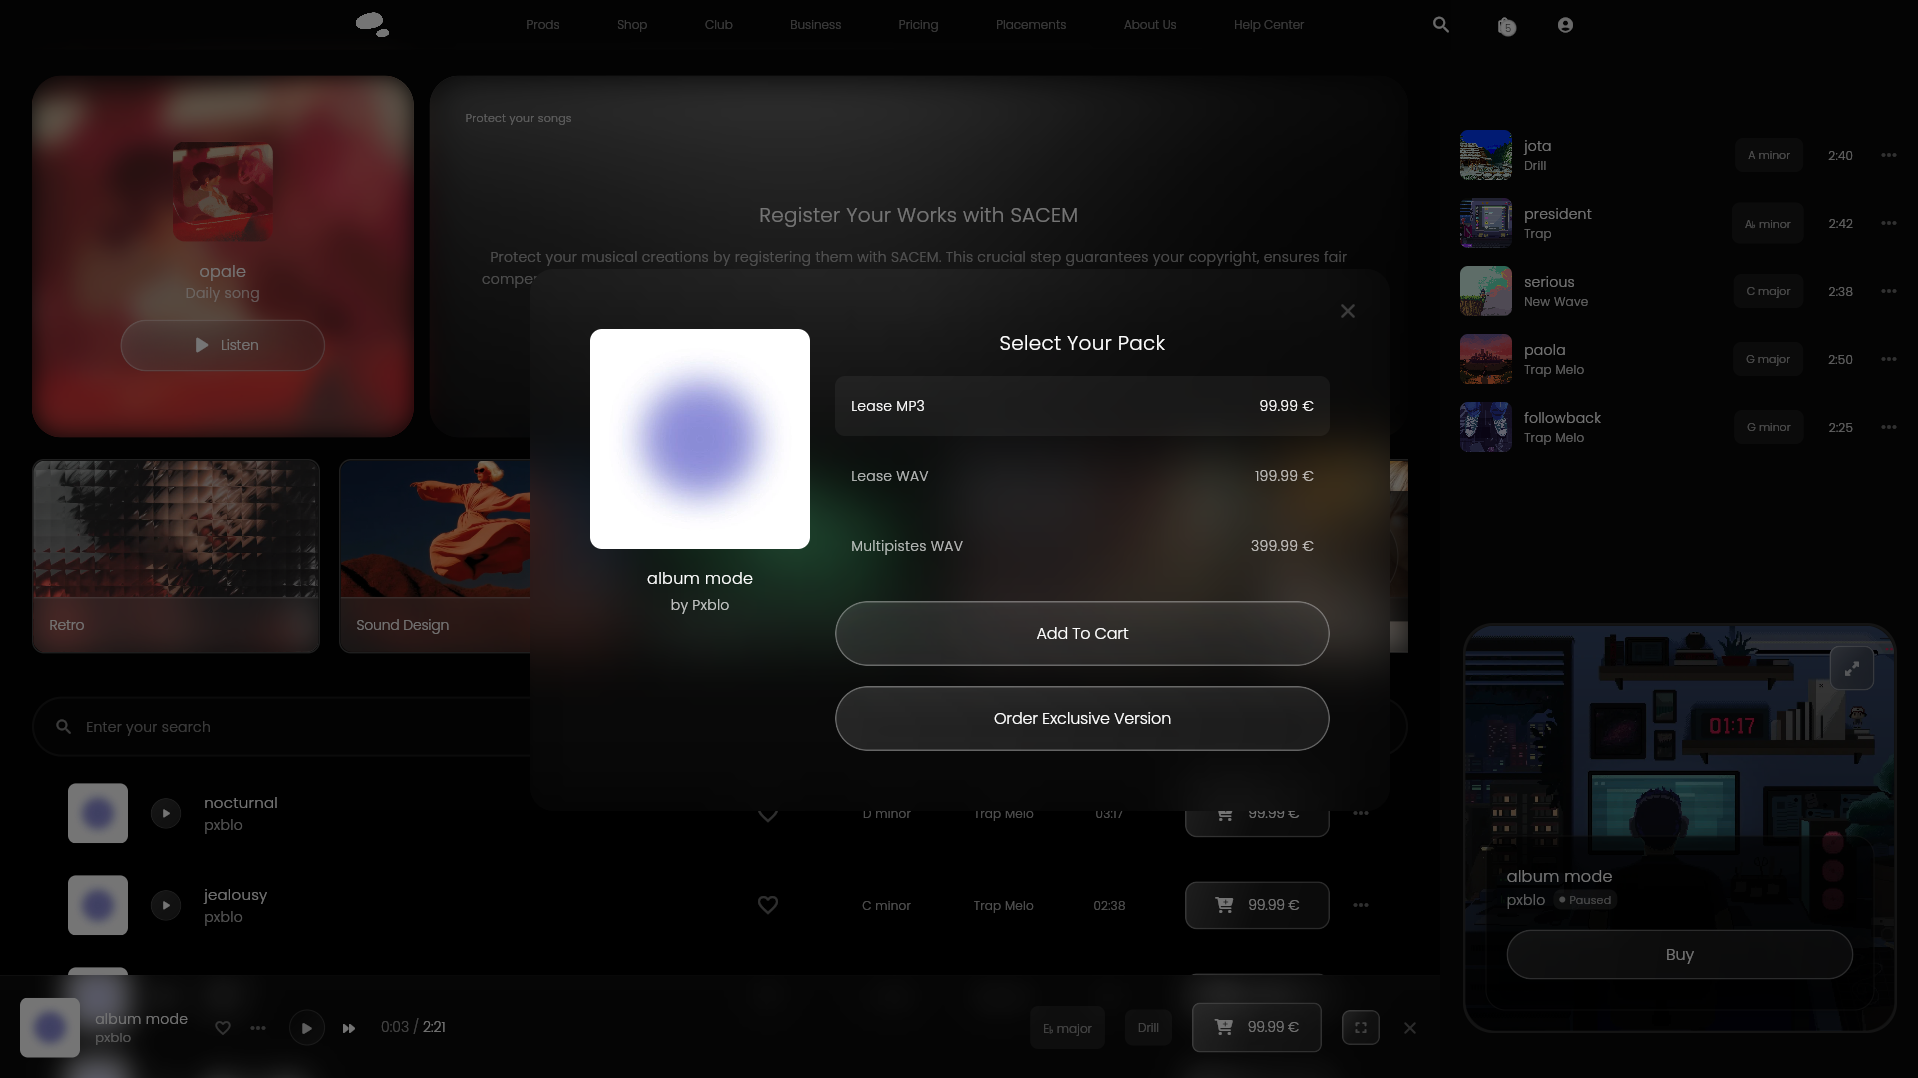Click the C major tag on serious
The image size is (1918, 1078).
click(1768, 291)
